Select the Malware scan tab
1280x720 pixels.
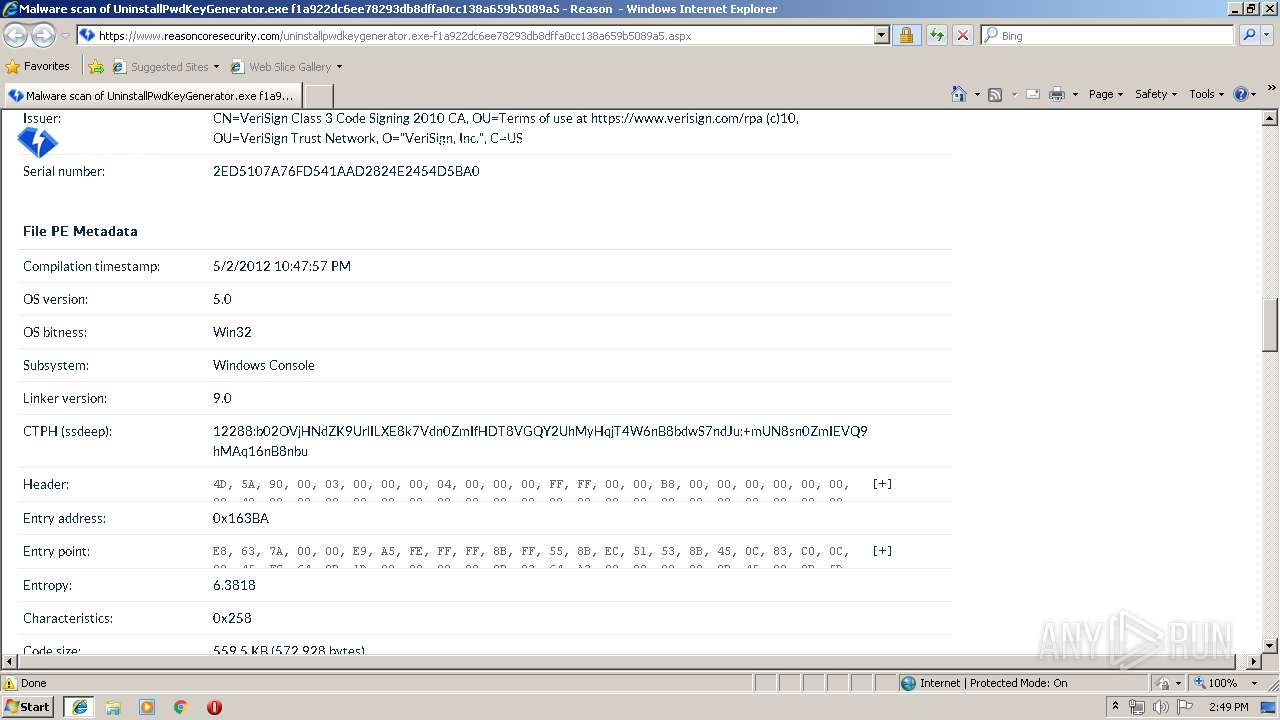[x=152, y=96]
